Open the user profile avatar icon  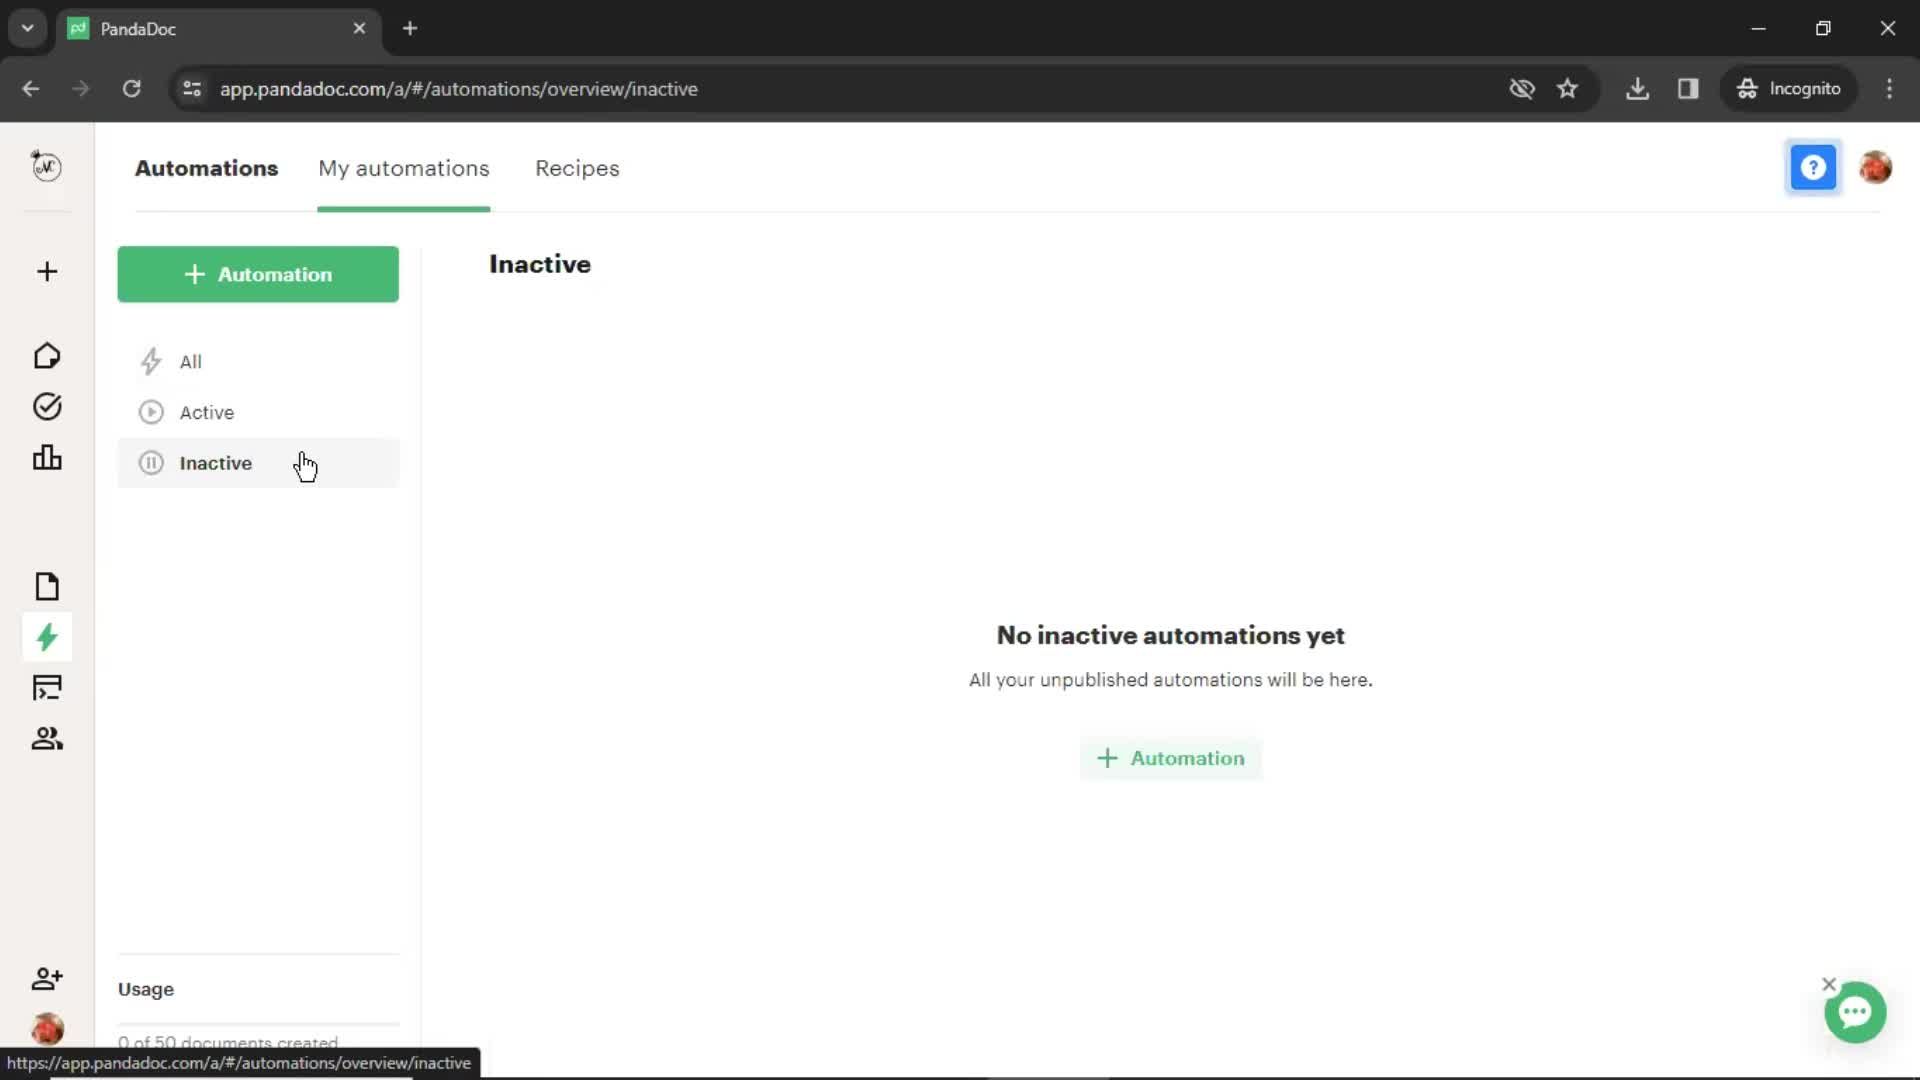(x=1874, y=167)
